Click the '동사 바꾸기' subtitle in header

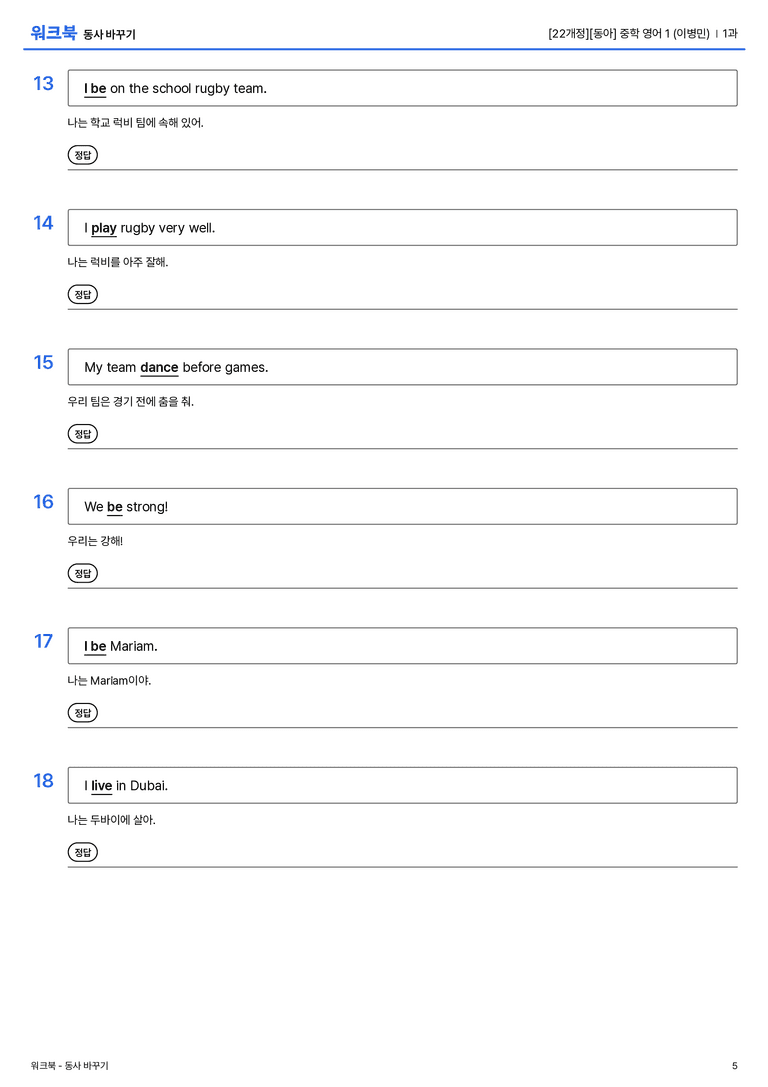click(x=110, y=34)
